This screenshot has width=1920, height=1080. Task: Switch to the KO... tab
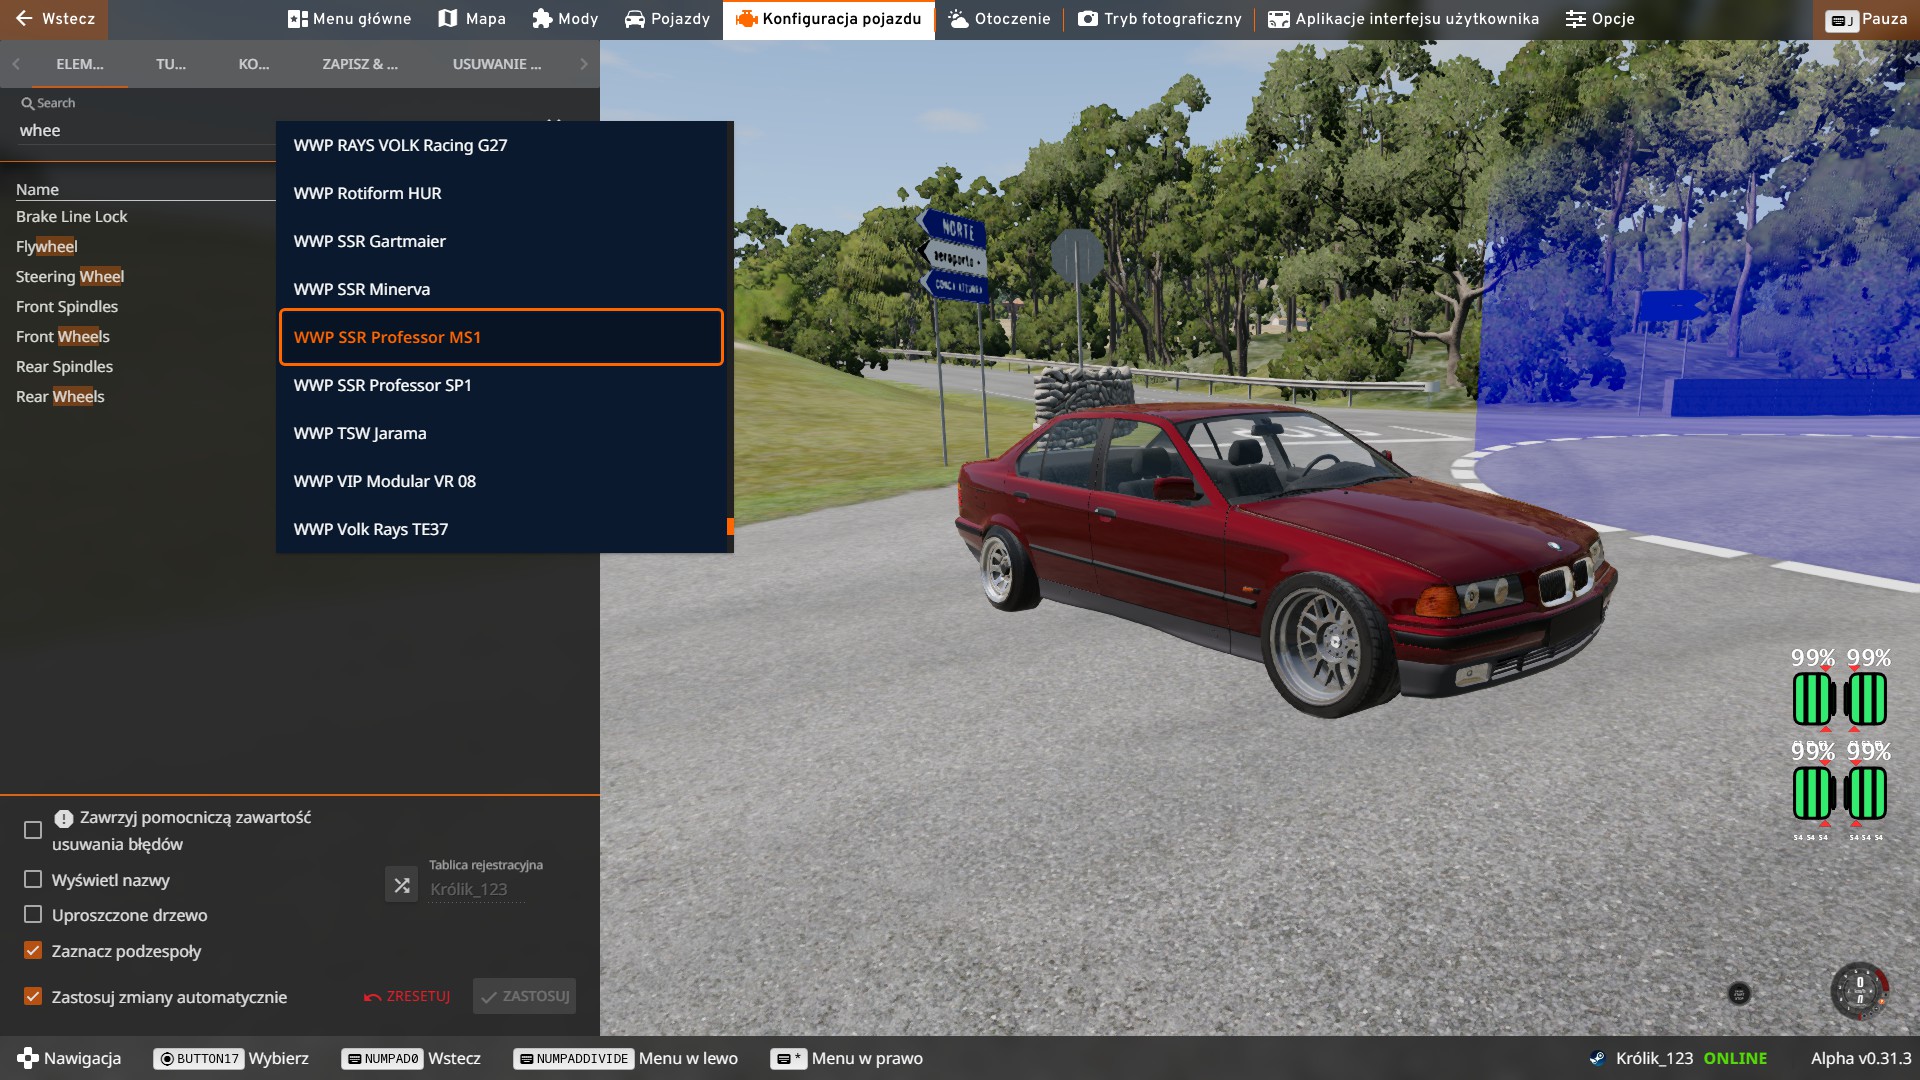(254, 64)
